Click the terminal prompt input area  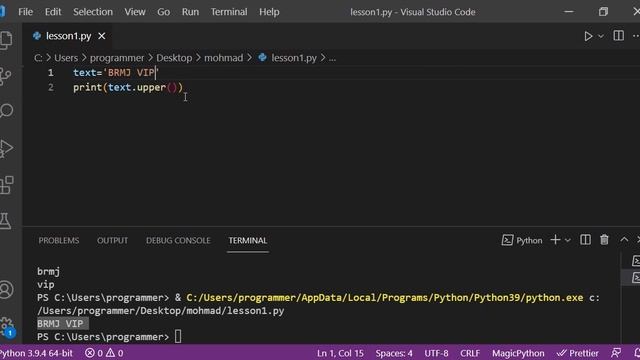(178, 337)
